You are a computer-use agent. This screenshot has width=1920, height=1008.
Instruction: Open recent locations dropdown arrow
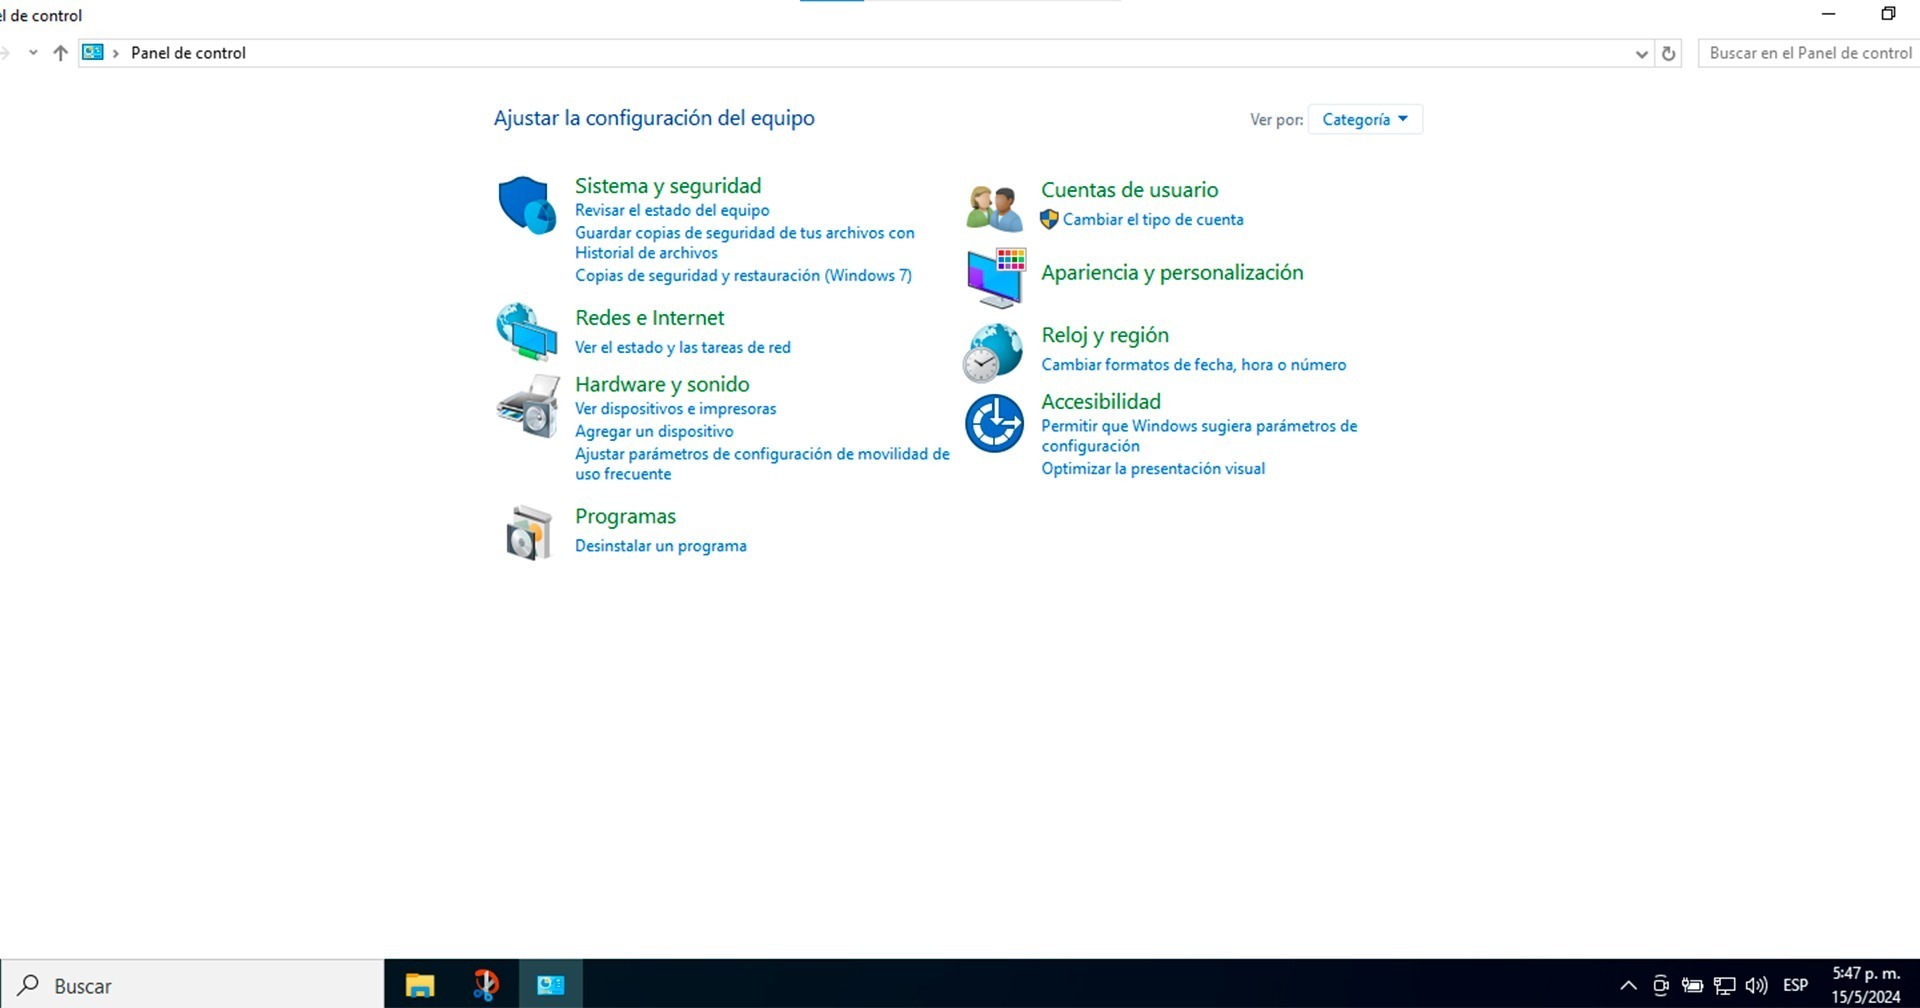33,53
